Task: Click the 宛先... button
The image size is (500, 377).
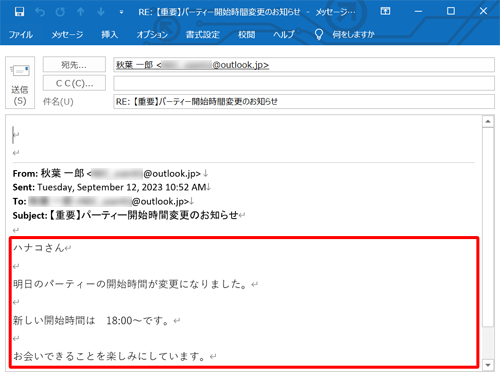Action: tap(74, 65)
